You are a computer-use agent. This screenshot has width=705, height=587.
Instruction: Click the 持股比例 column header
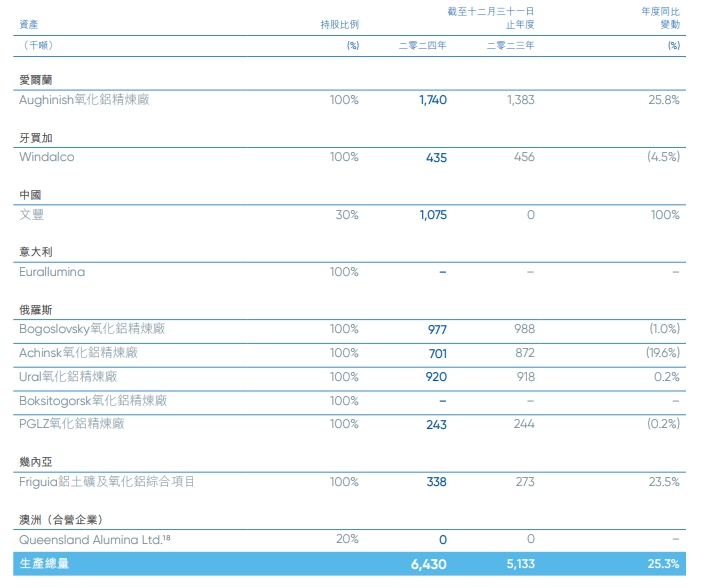(339, 23)
